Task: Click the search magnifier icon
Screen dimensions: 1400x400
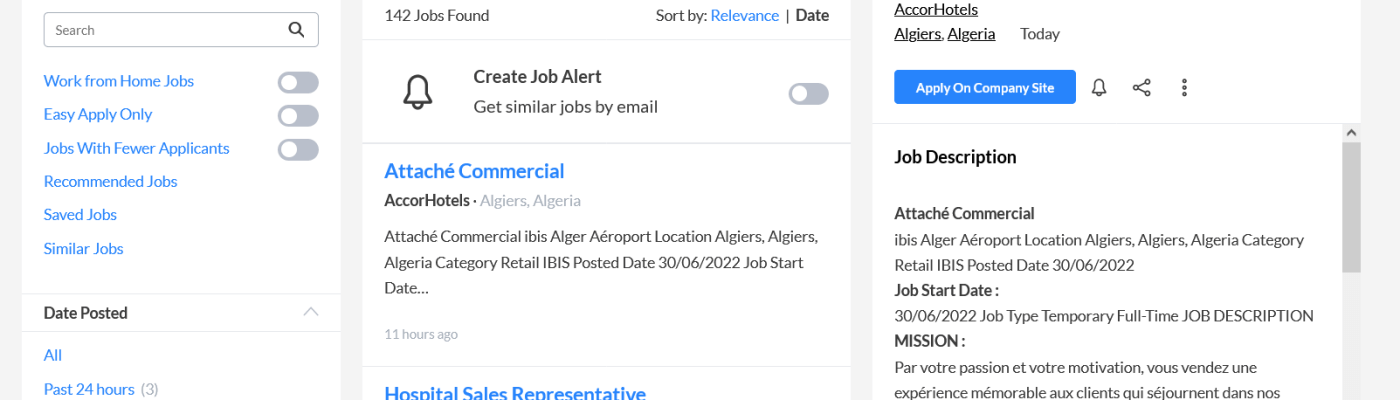Action: (x=296, y=30)
